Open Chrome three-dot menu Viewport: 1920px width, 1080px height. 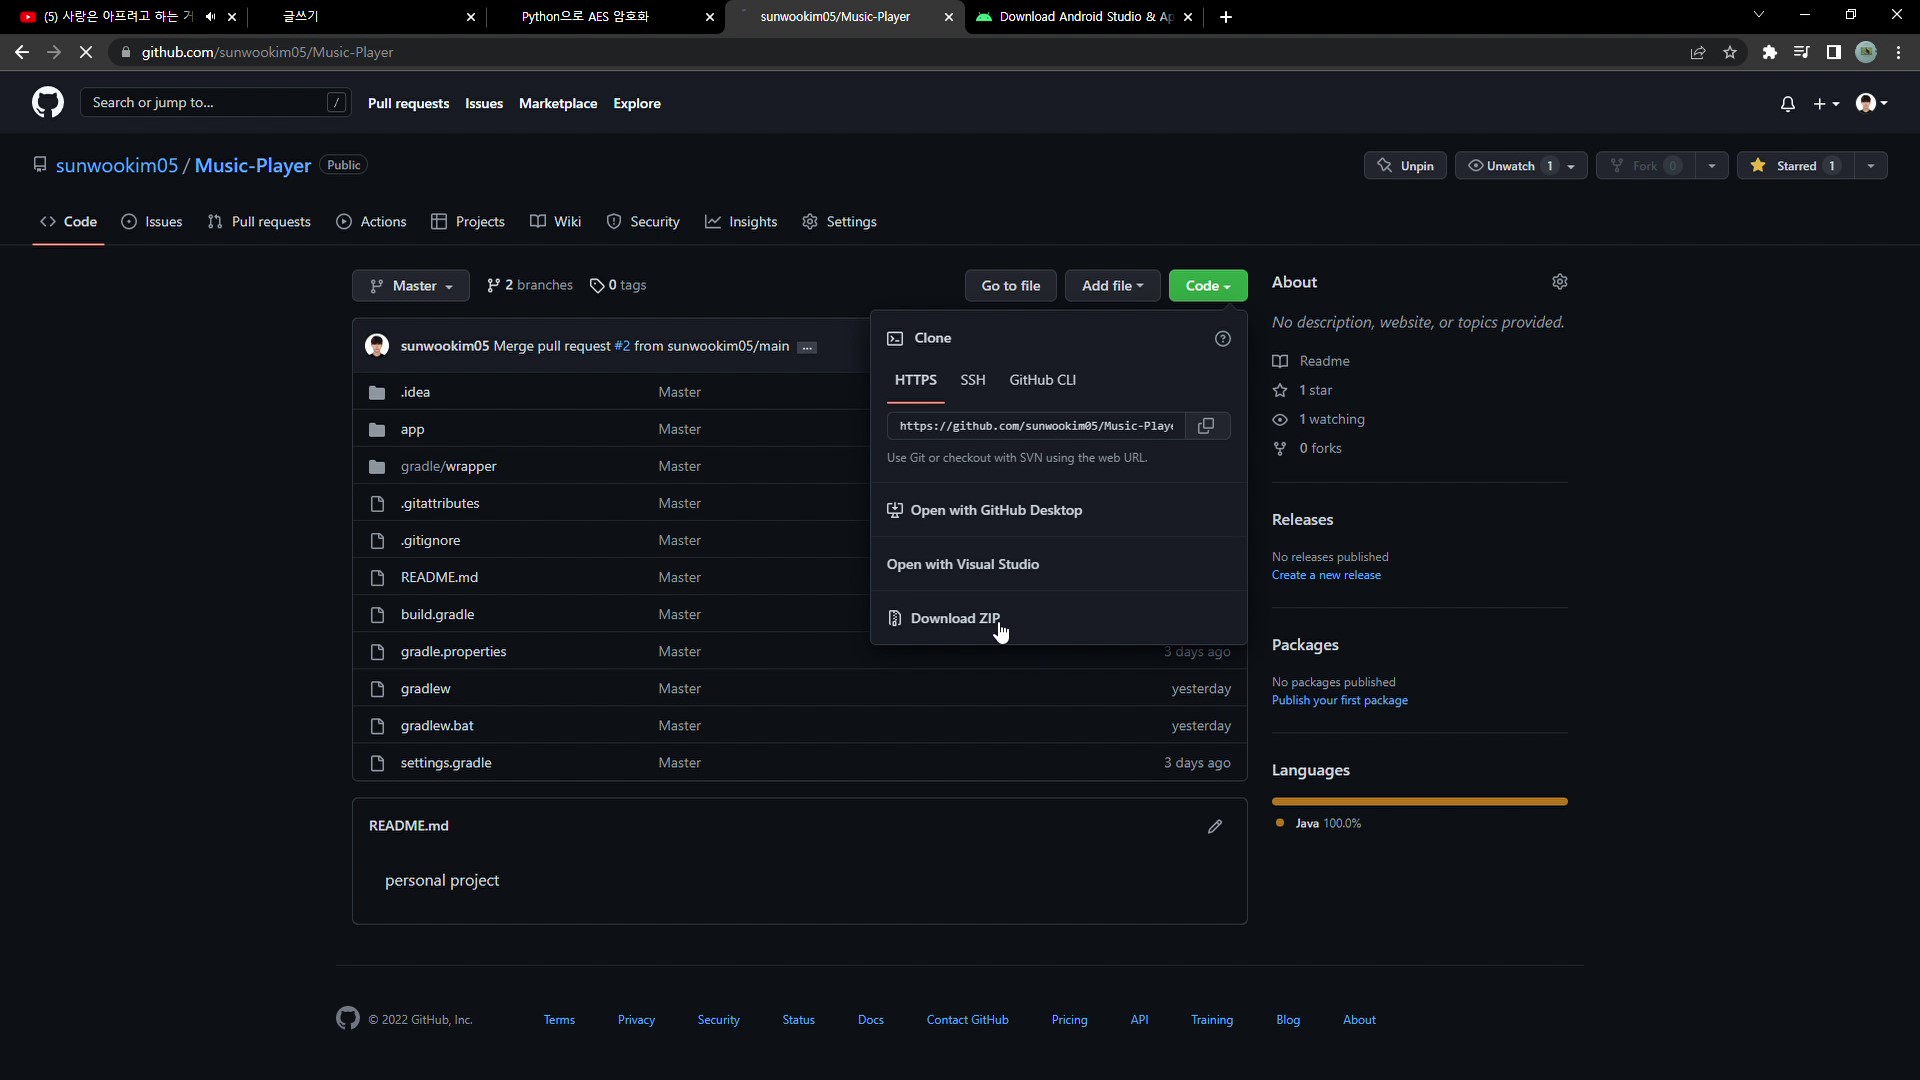click(x=1899, y=52)
